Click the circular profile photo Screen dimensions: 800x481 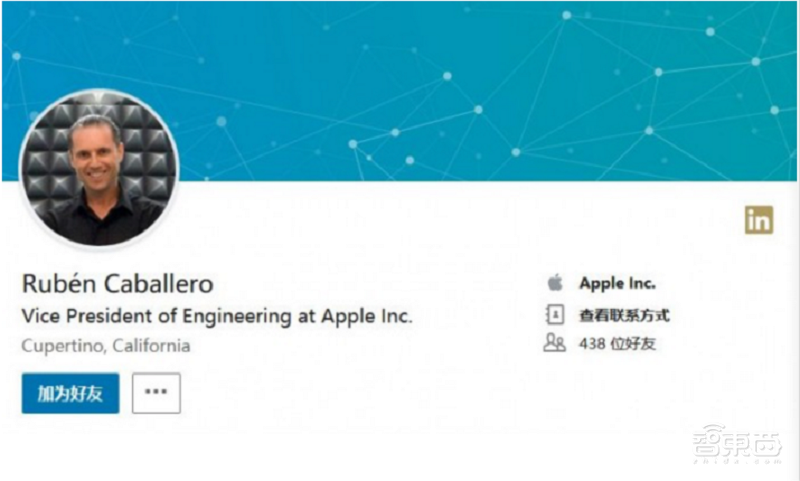coord(99,168)
